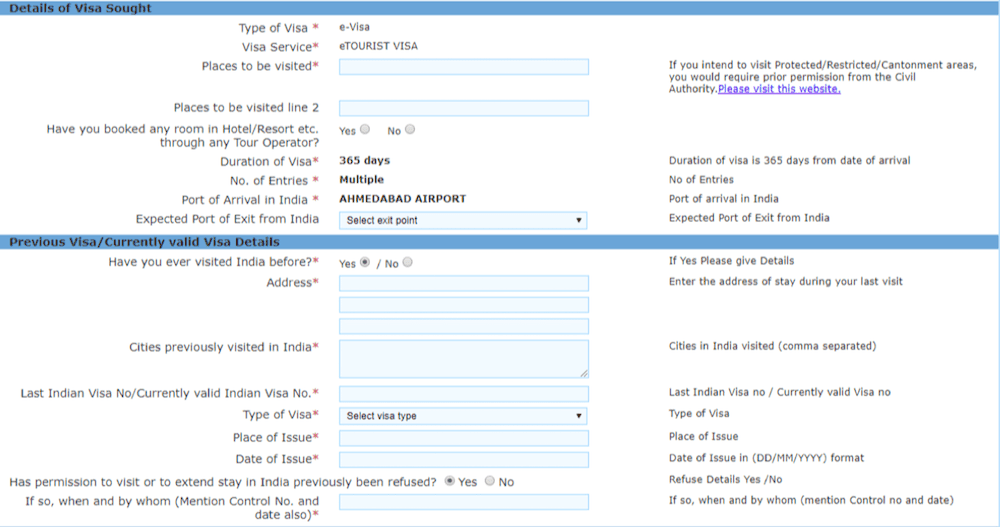Viewport: 1000px width, 527px height.
Task: Click the Last Indian Visa No field
Action: (464, 394)
